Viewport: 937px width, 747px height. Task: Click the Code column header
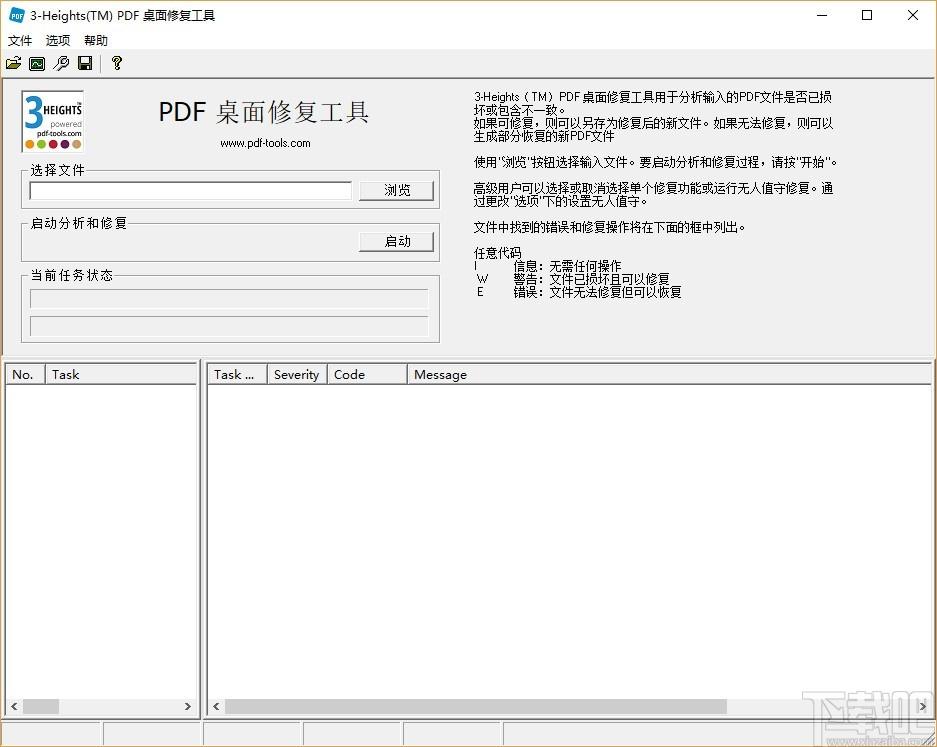point(367,375)
